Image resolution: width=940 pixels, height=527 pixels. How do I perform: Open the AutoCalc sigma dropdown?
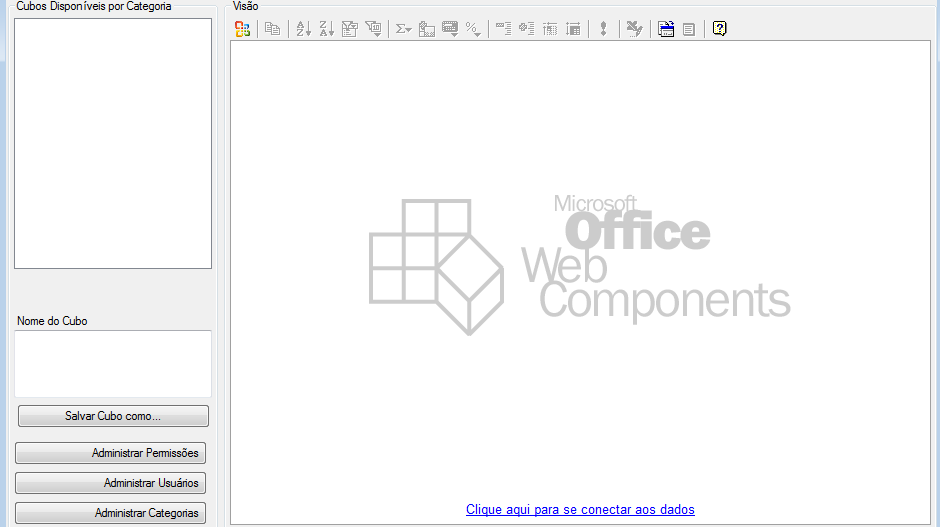coord(404,29)
